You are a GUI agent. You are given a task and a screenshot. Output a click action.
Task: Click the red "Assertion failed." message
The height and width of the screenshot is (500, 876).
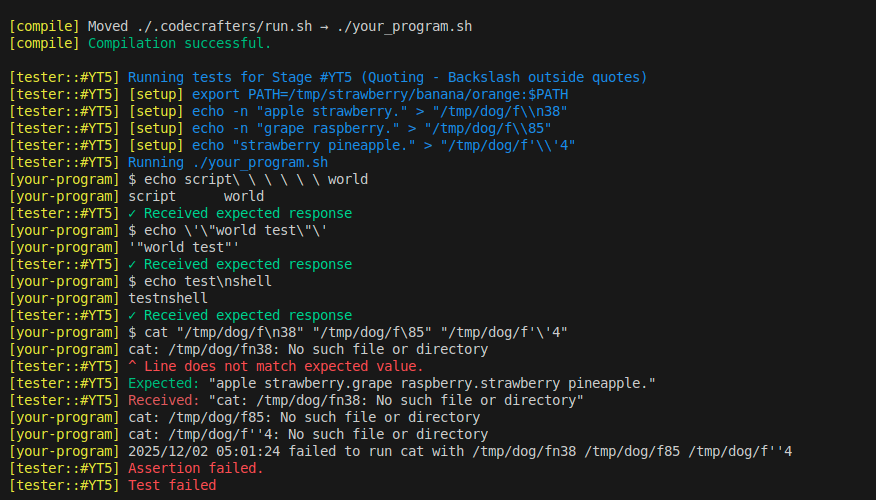coord(196,468)
